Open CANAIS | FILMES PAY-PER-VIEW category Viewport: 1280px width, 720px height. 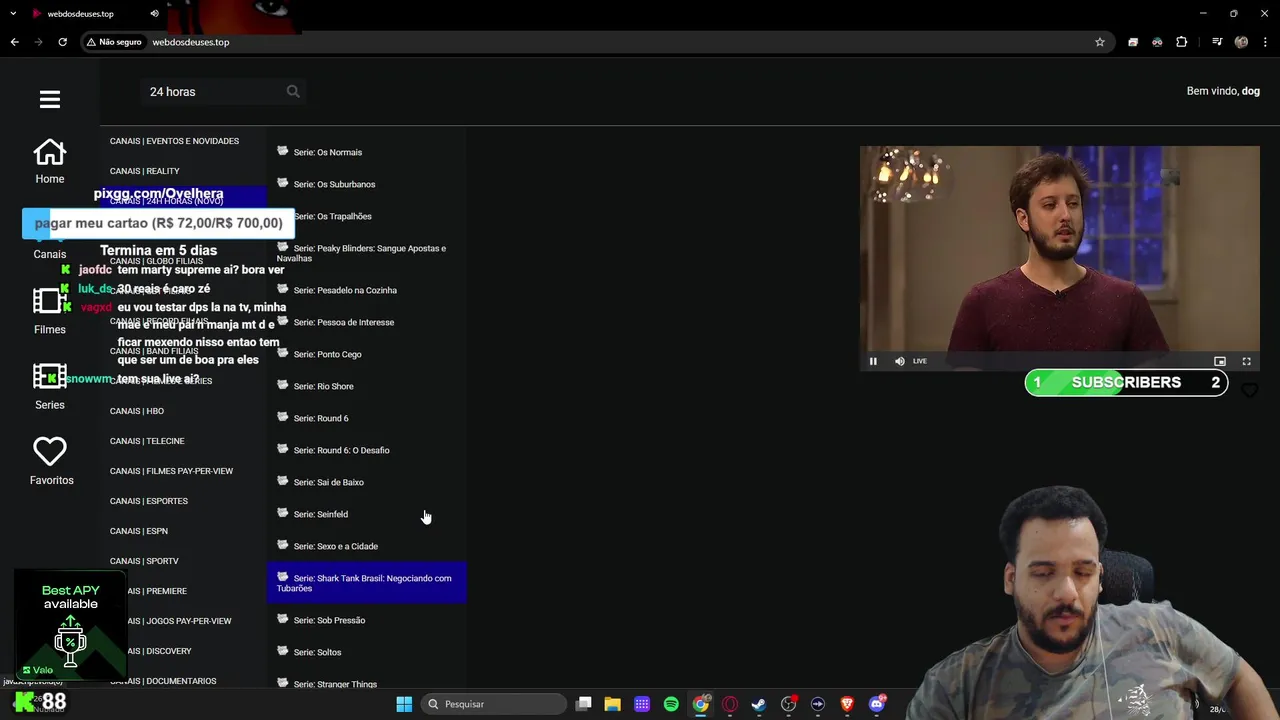pos(171,471)
